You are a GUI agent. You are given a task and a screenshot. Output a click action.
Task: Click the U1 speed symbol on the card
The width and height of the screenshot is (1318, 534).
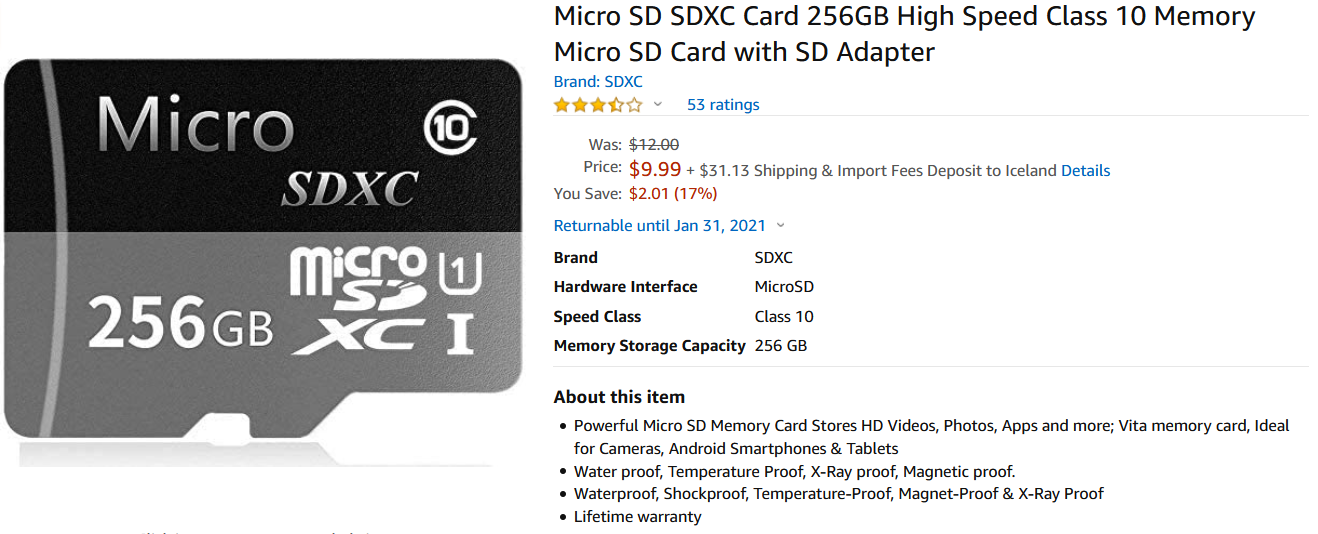click(460, 271)
